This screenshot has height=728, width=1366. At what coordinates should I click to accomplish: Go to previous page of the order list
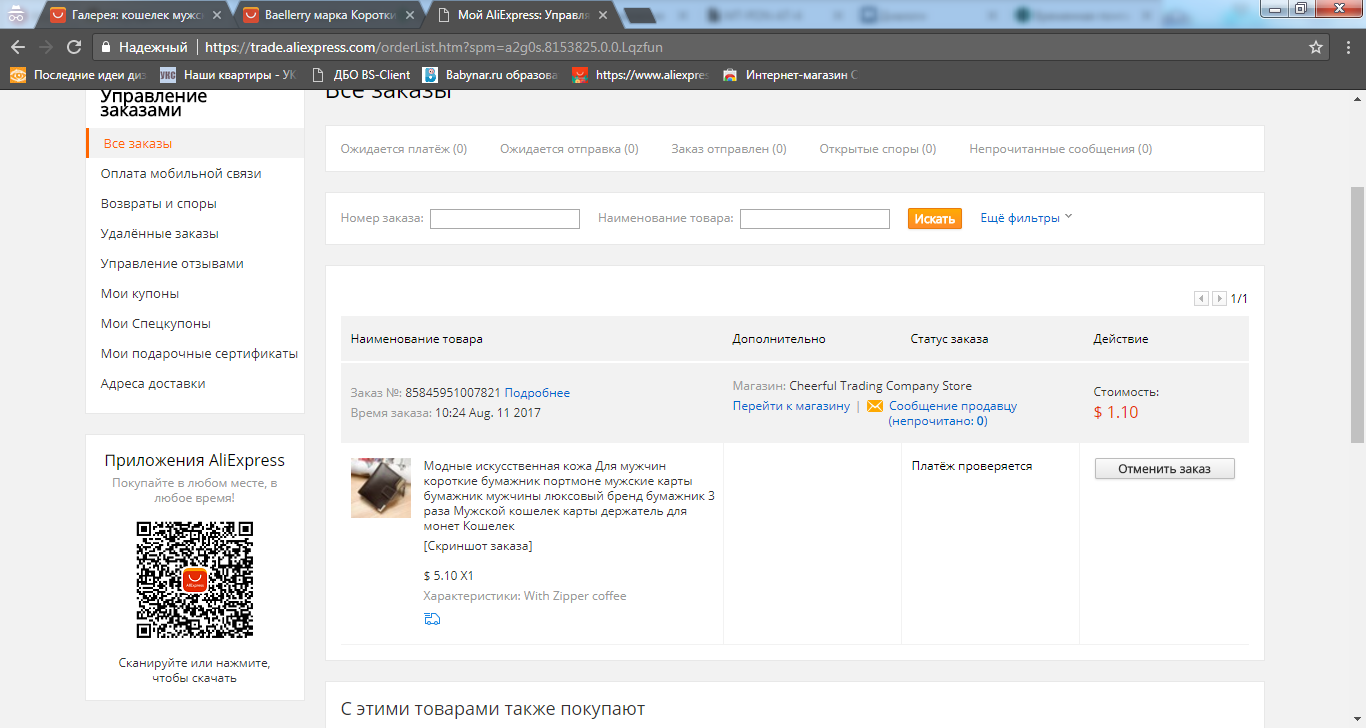1201,298
